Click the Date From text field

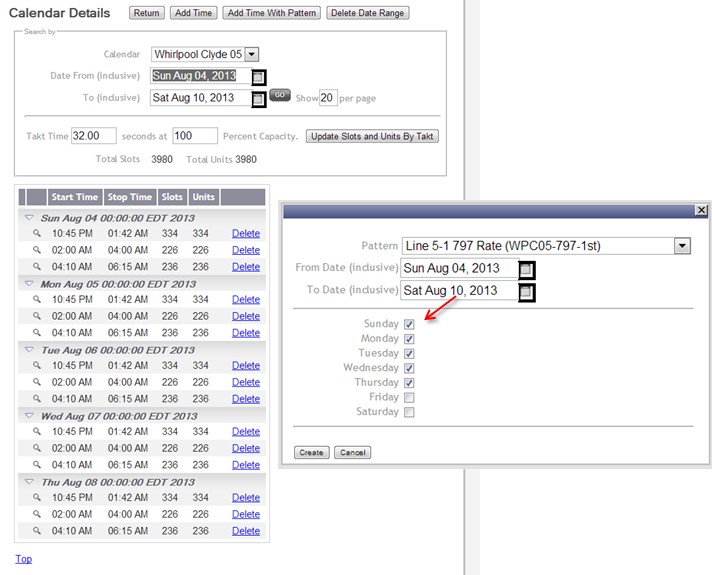click(x=201, y=76)
